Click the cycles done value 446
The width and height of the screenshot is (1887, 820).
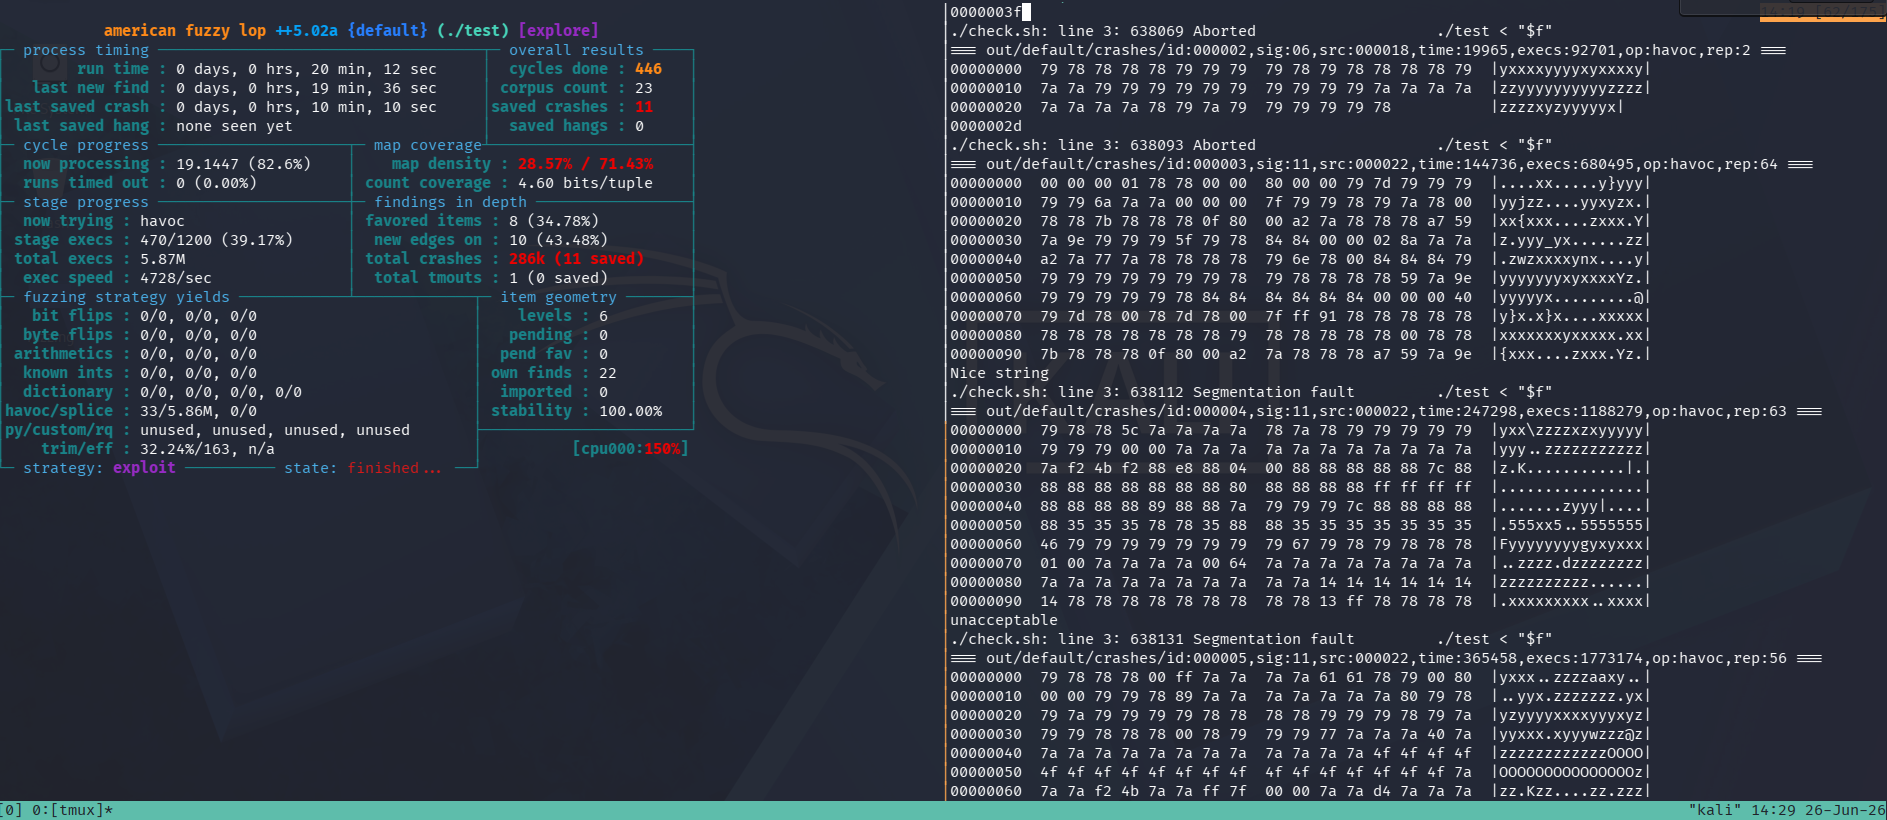pos(648,69)
